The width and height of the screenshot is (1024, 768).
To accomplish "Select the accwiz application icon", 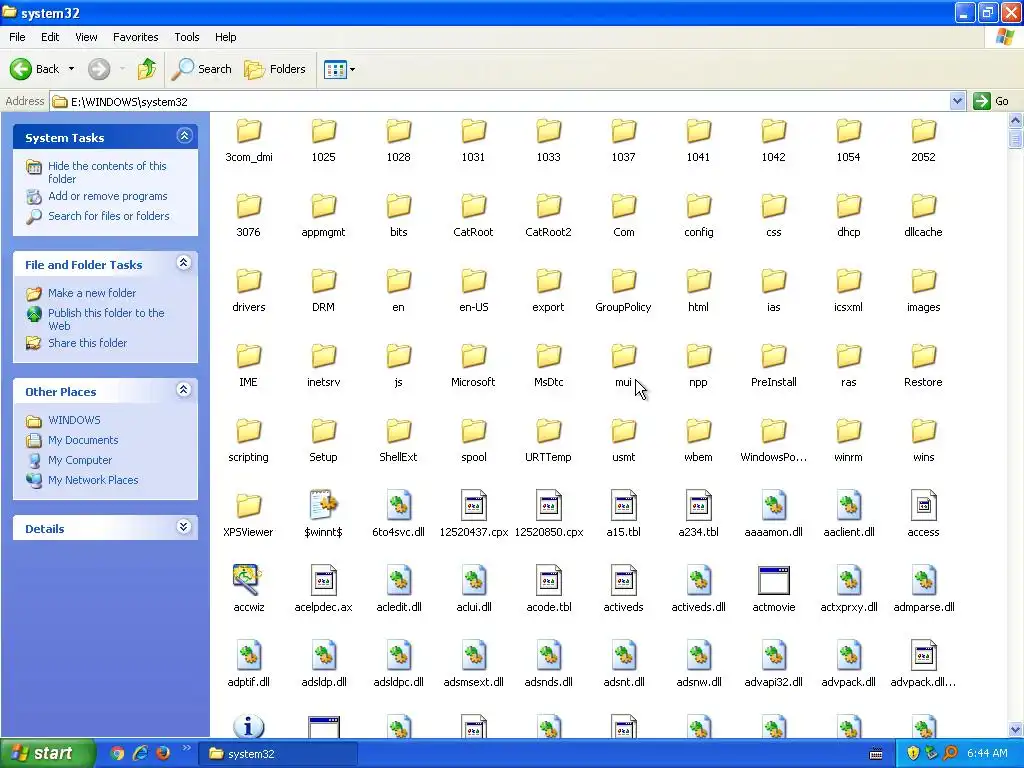I will [x=248, y=580].
